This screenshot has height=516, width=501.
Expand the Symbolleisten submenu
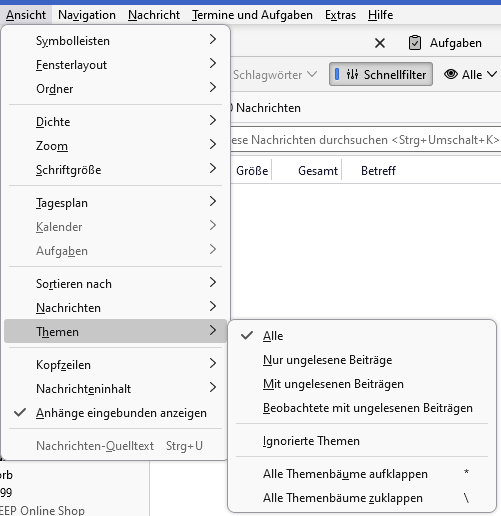click(x=115, y=41)
